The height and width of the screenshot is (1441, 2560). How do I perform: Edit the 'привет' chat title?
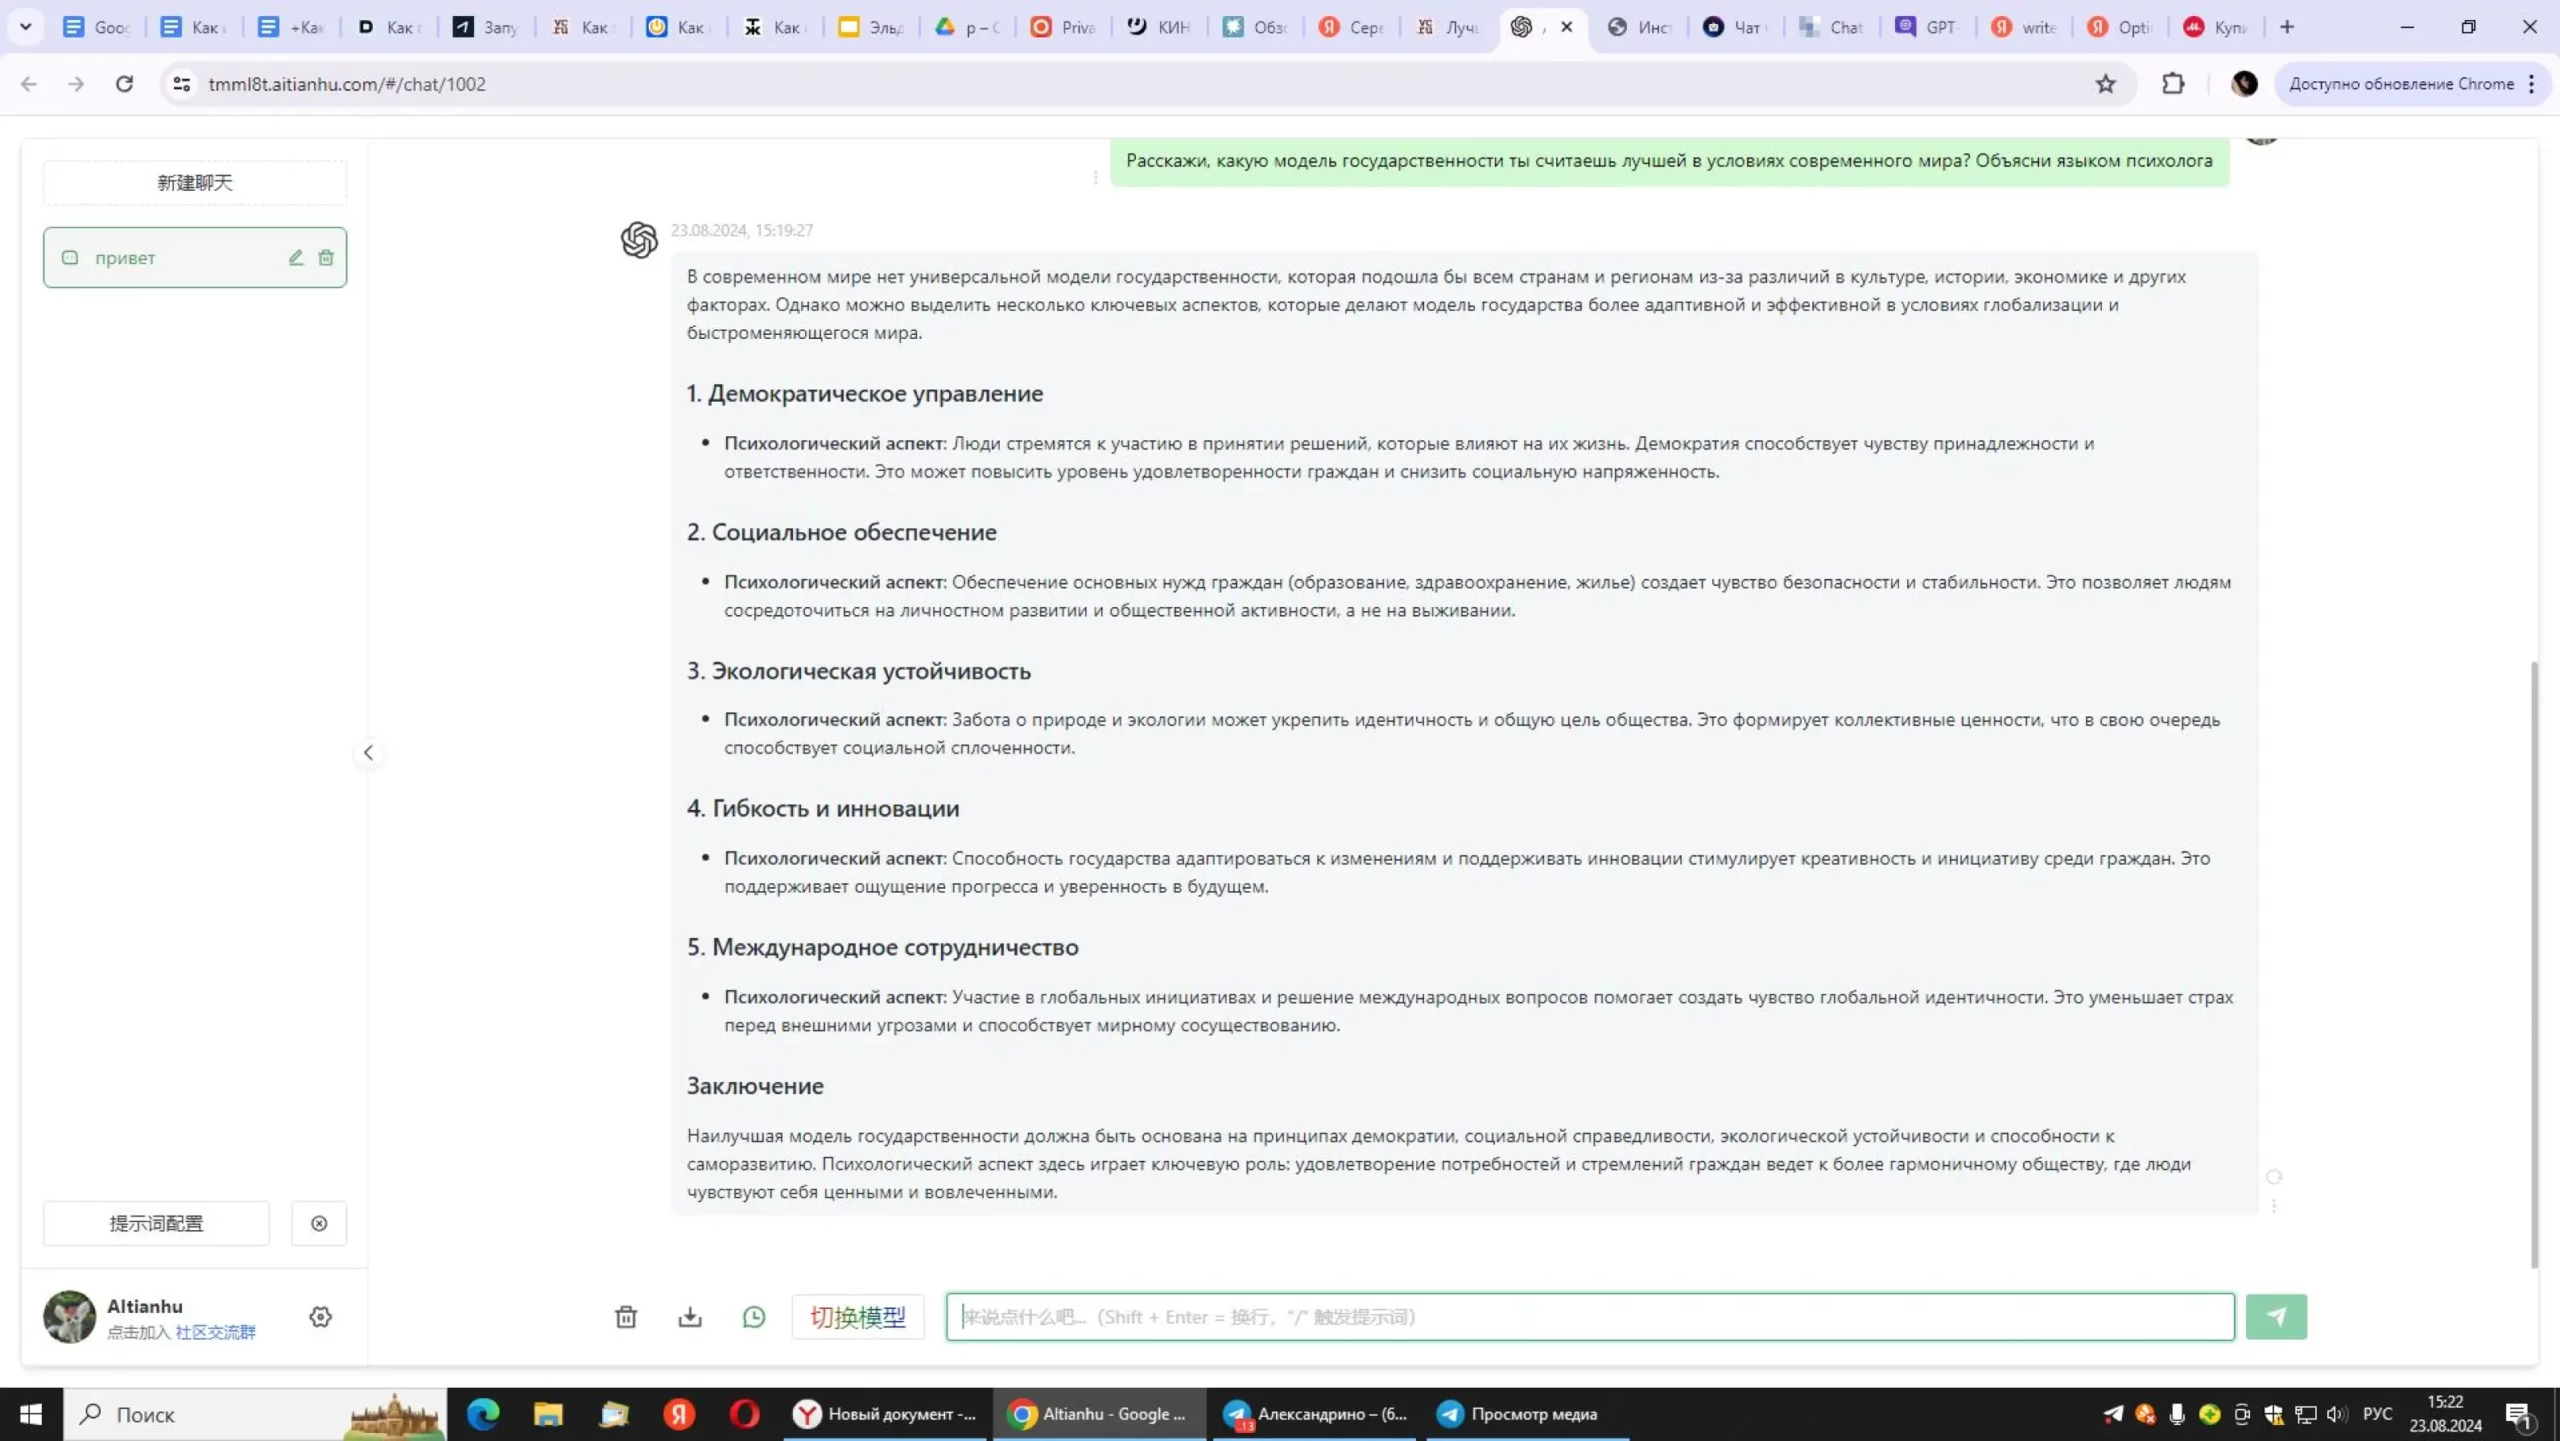(x=296, y=258)
